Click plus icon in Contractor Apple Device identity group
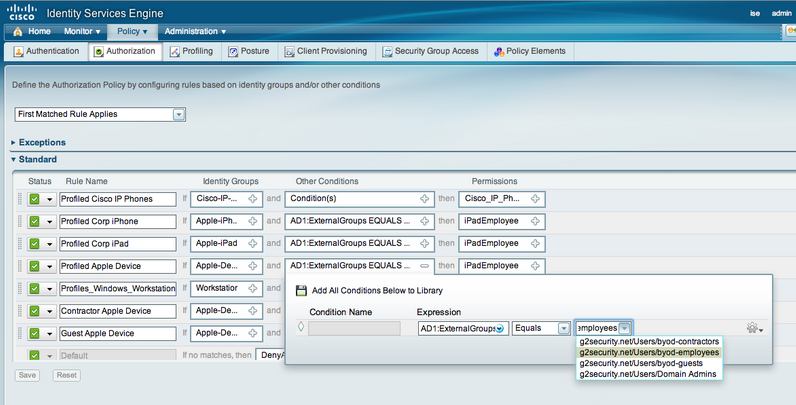 pos(252,311)
